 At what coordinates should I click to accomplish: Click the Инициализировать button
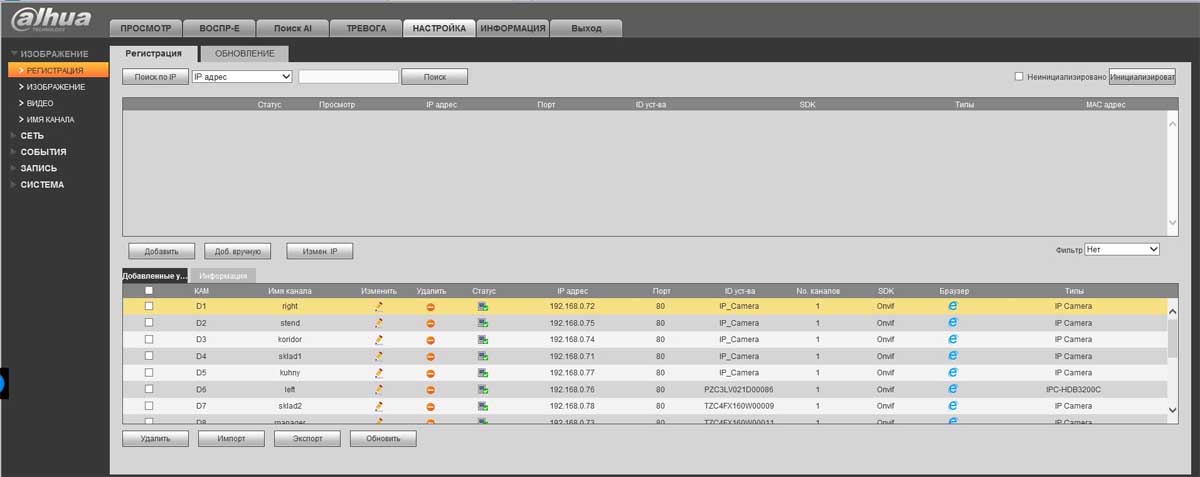[x=1142, y=77]
